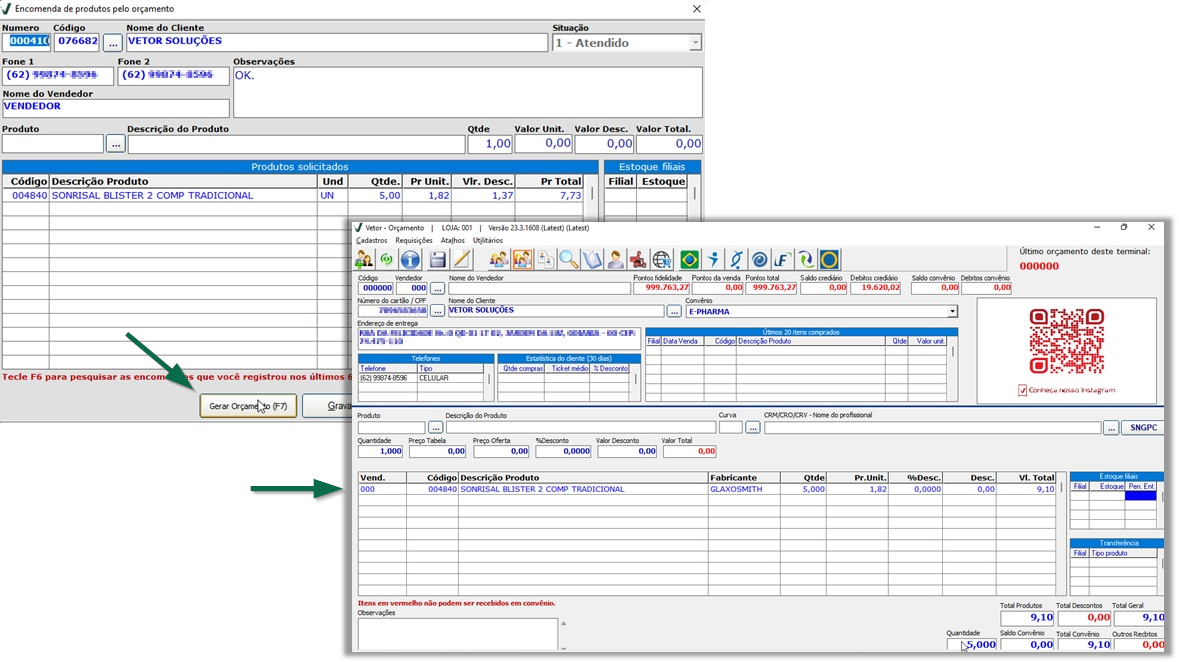Open the Cadastros menu
Viewport: 1179px width, 662px height.
point(371,241)
